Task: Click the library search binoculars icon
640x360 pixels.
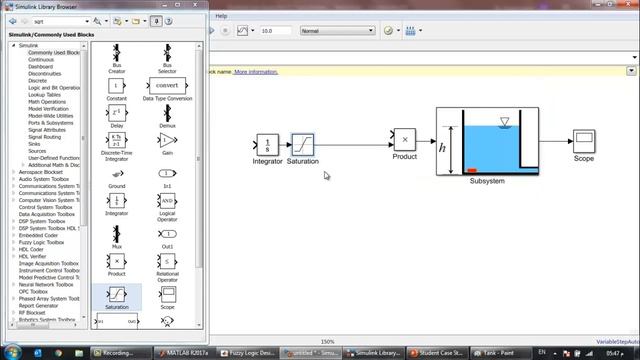Action: coord(97,21)
